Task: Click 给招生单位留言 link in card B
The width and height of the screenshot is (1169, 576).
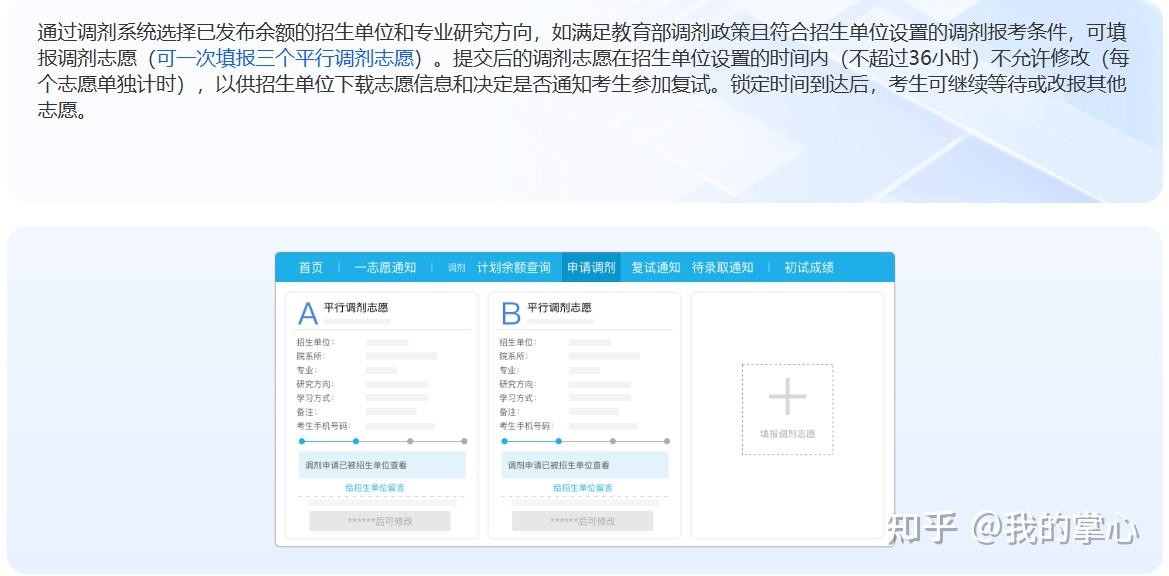Action: click(x=583, y=488)
